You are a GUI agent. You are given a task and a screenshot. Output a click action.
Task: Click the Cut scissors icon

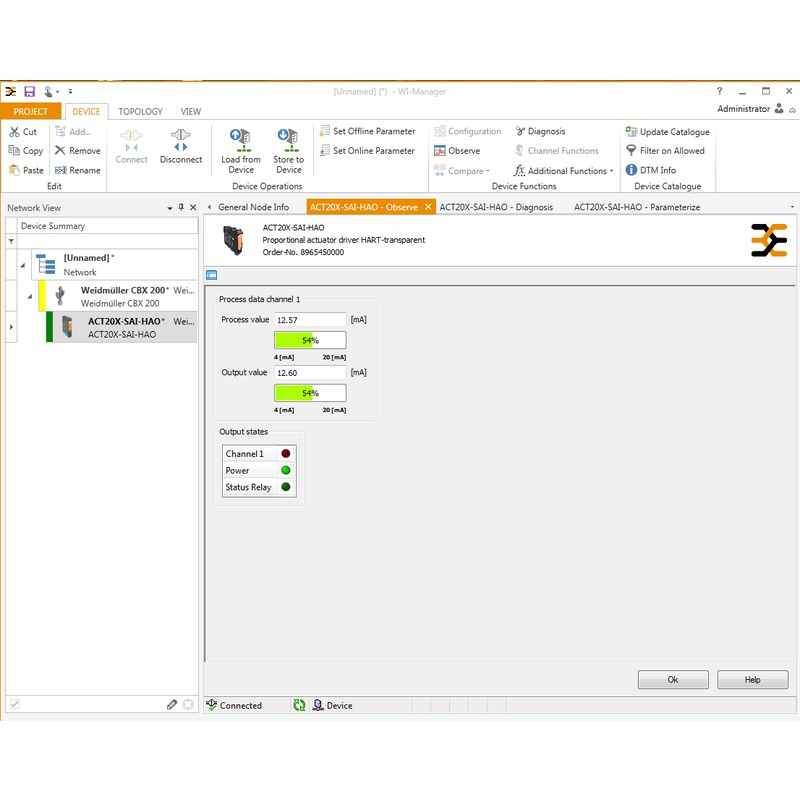point(14,132)
